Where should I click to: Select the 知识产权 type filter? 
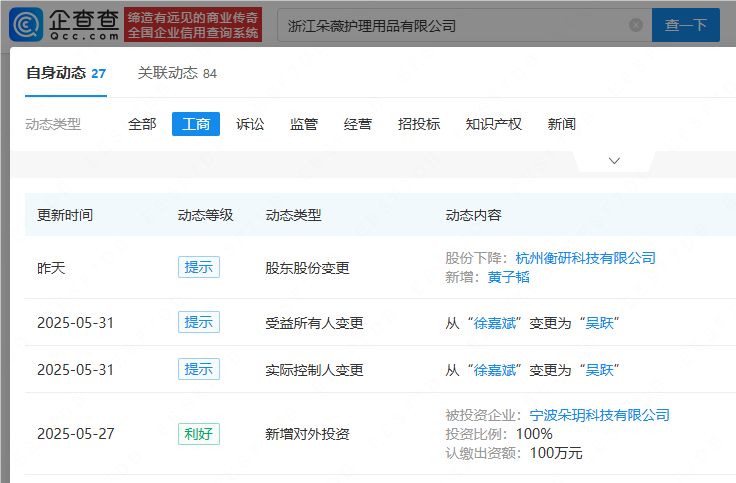click(x=493, y=124)
